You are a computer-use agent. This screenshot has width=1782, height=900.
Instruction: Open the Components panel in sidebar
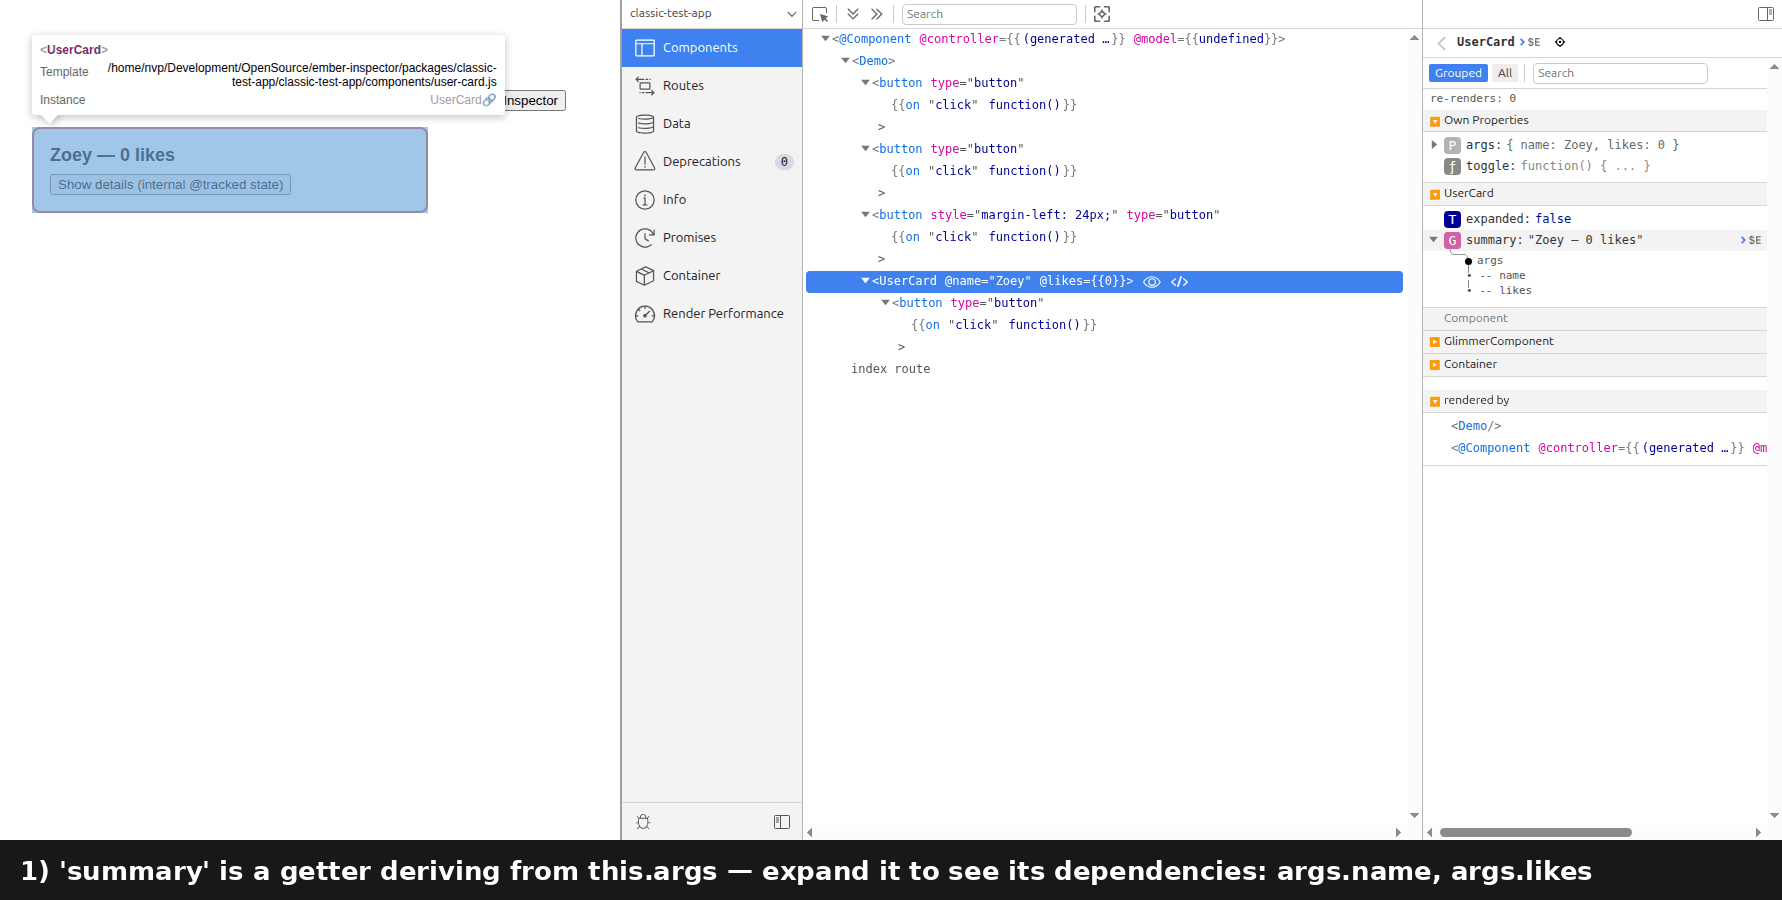(x=711, y=48)
